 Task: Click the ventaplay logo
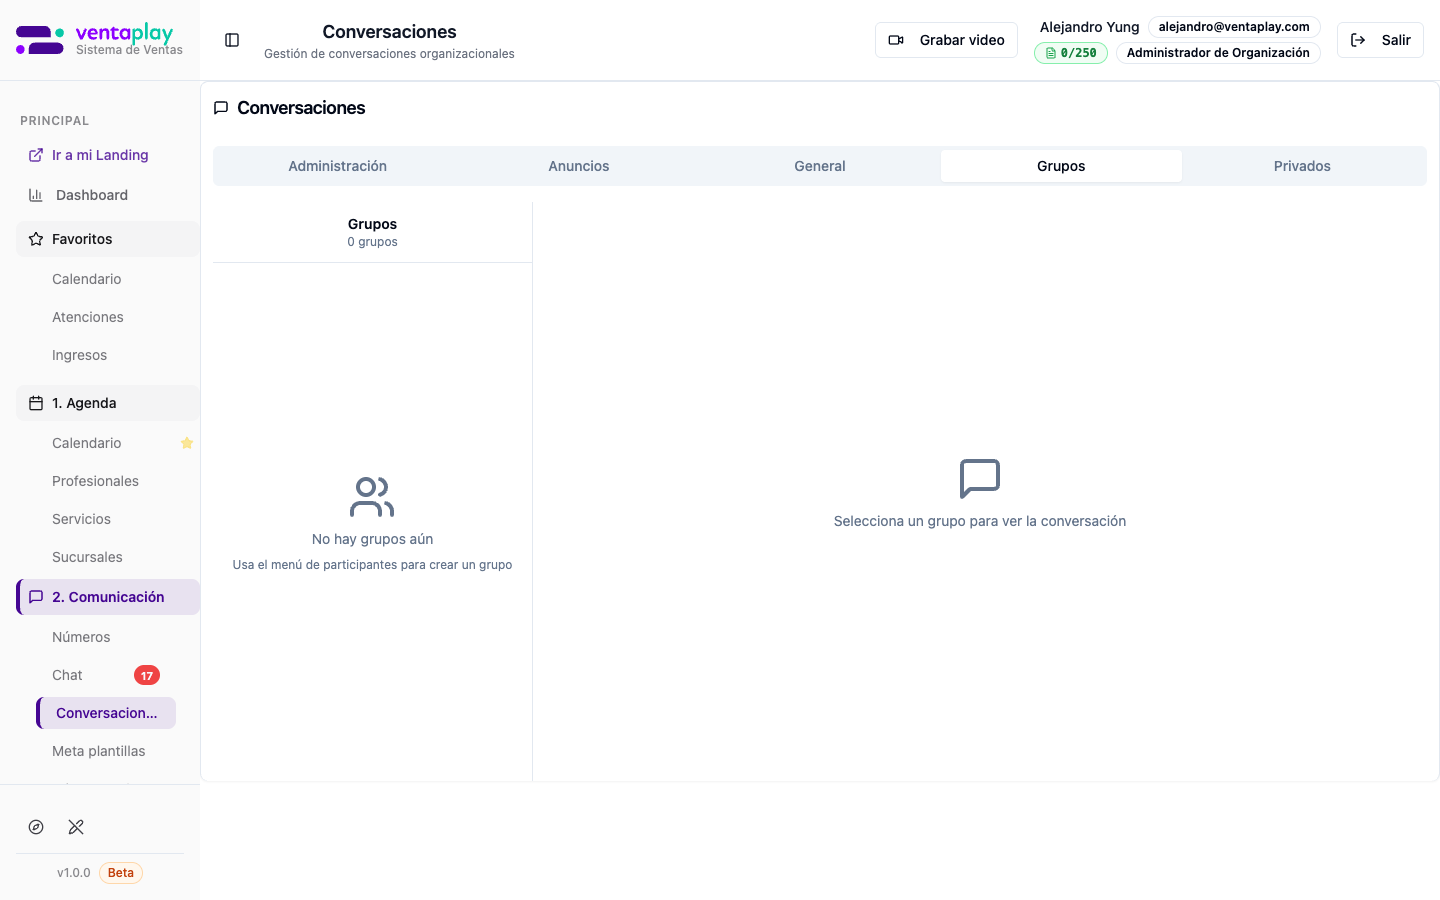coord(99,40)
